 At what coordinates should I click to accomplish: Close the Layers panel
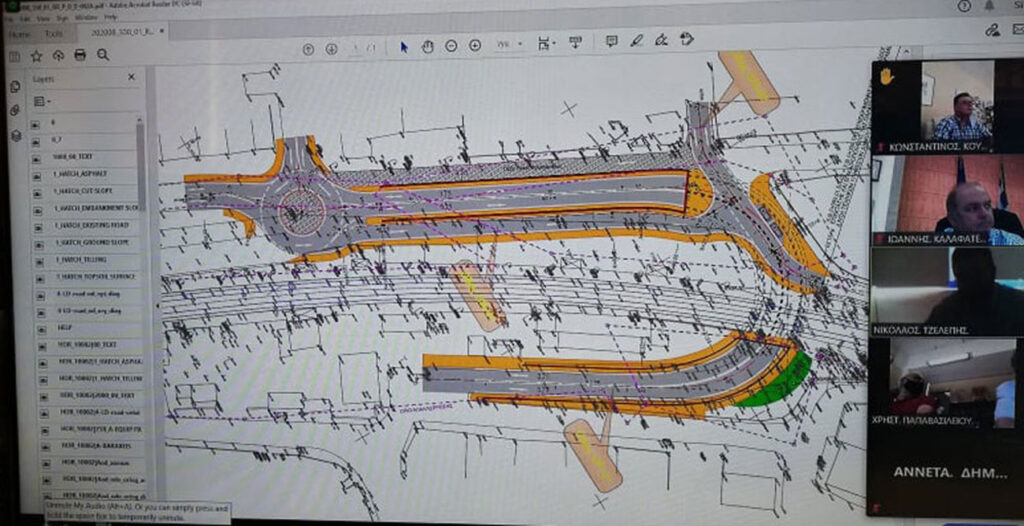click(x=131, y=77)
